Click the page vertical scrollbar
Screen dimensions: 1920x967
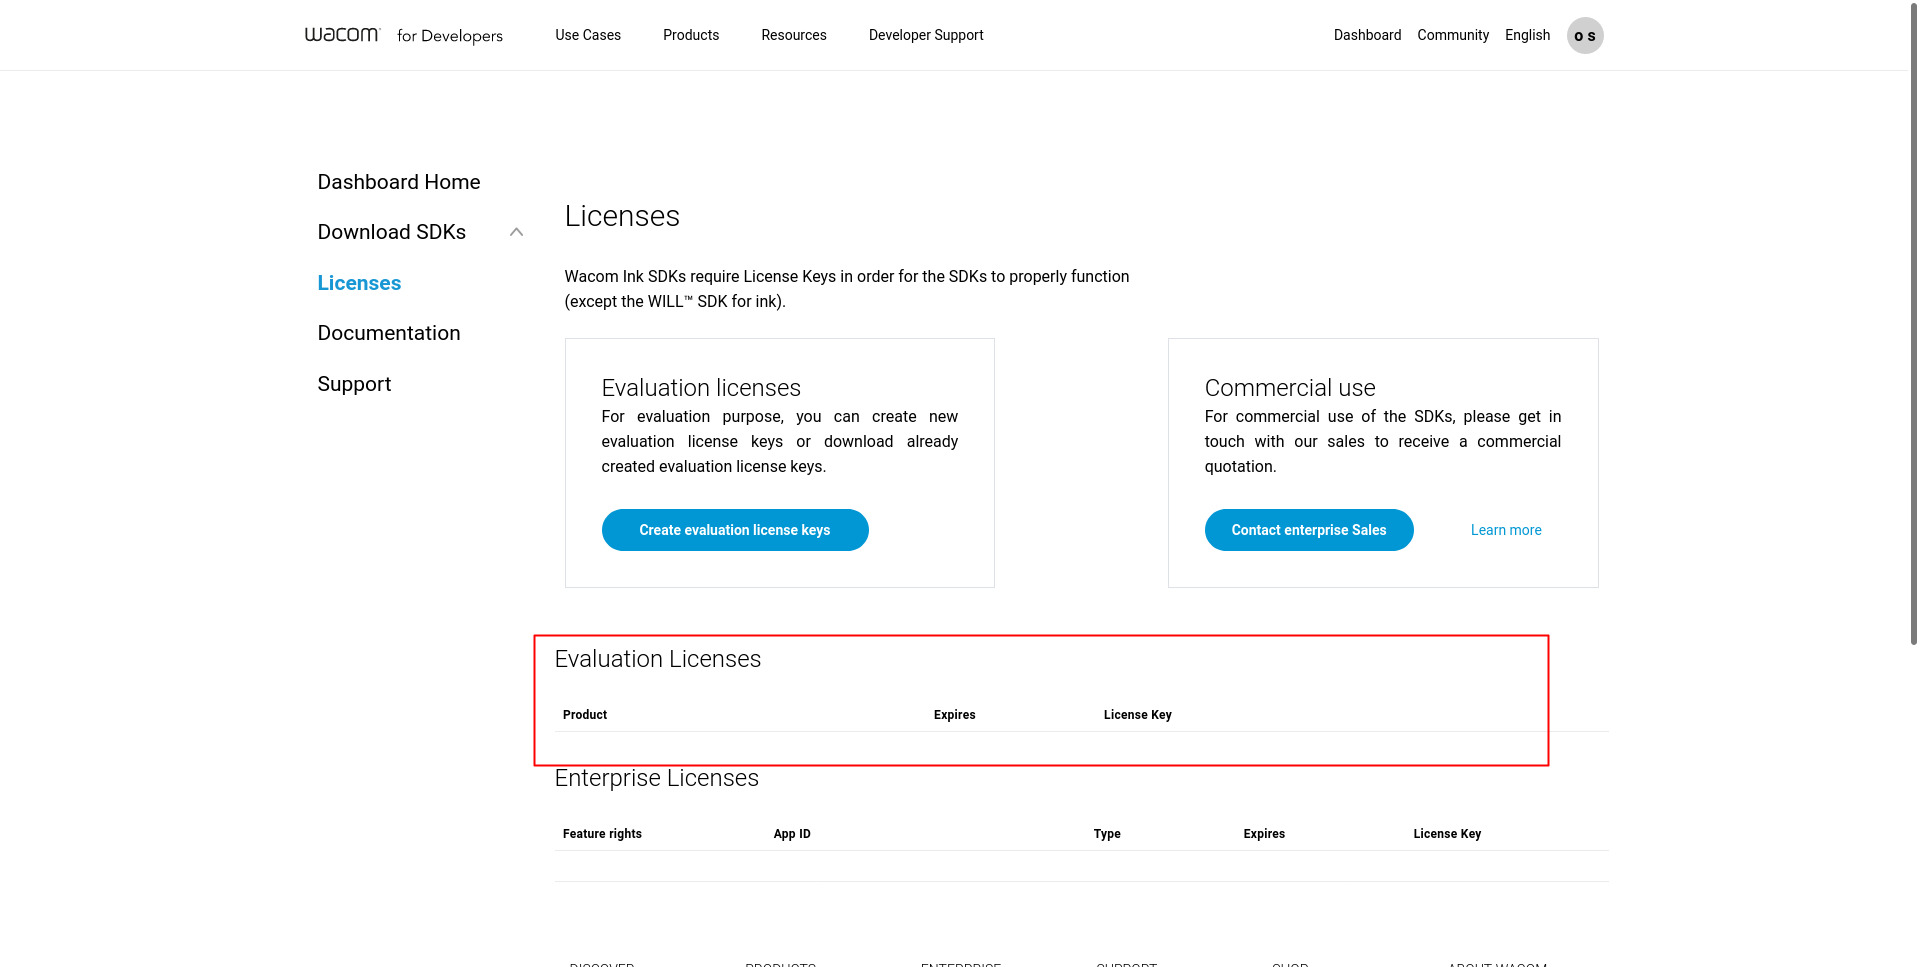click(1913, 320)
